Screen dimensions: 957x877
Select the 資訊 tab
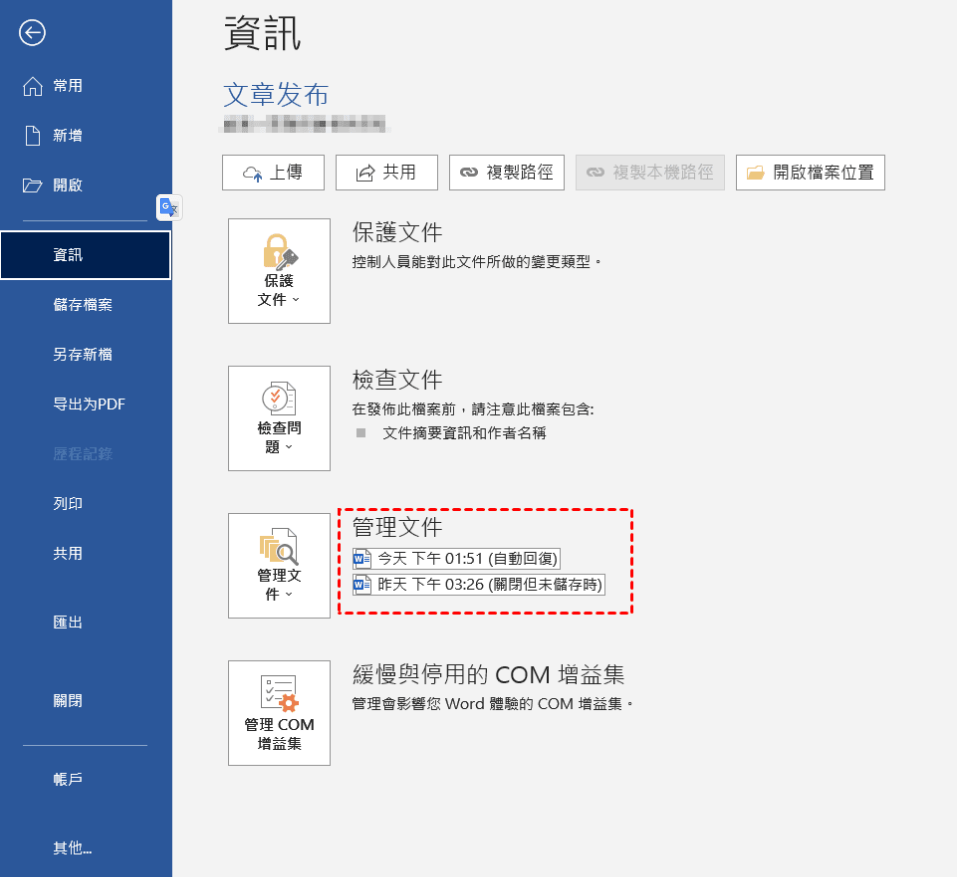tap(85, 254)
